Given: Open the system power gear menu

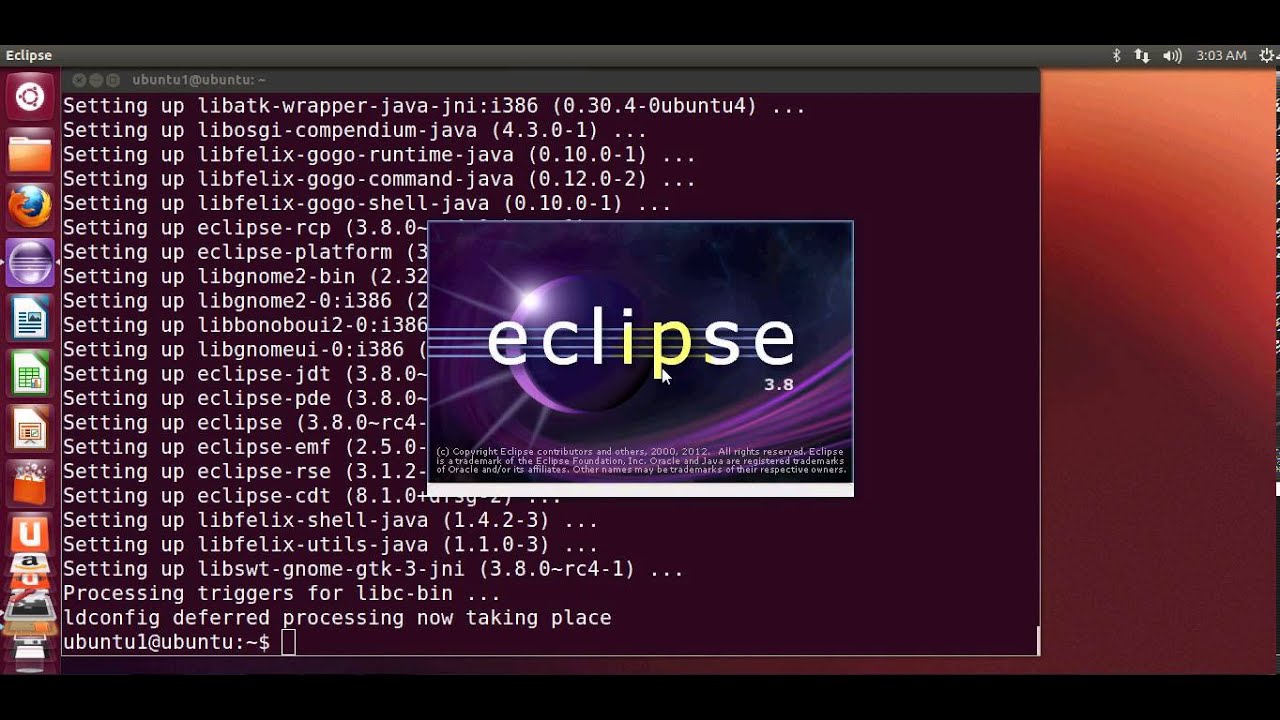Looking at the screenshot, I should tap(1268, 56).
